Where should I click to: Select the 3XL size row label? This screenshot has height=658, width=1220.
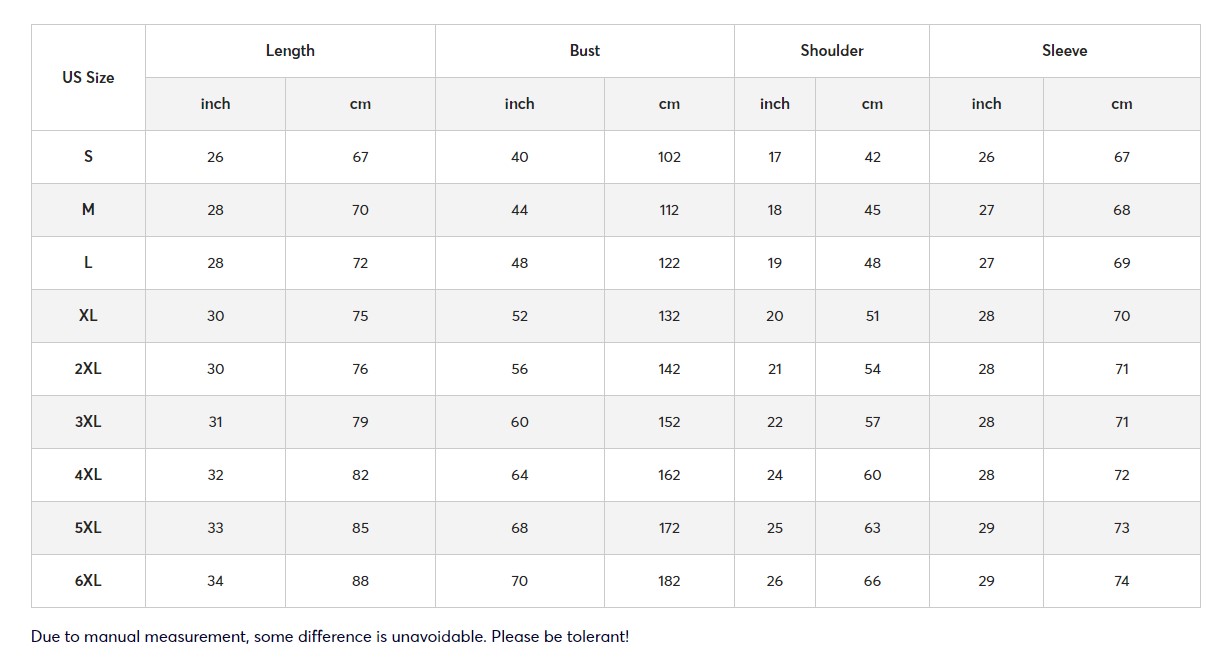pos(88,421)
